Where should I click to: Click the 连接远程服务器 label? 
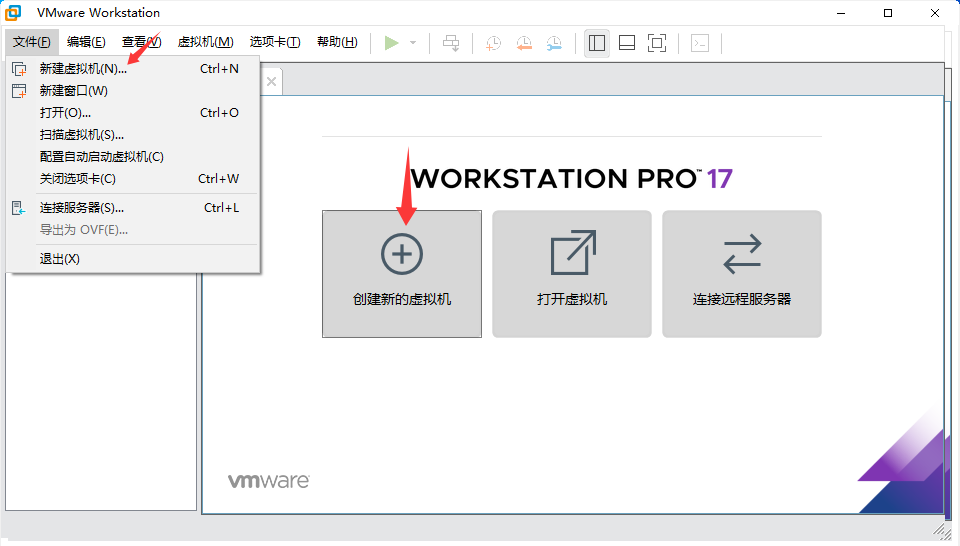point(742,299)
